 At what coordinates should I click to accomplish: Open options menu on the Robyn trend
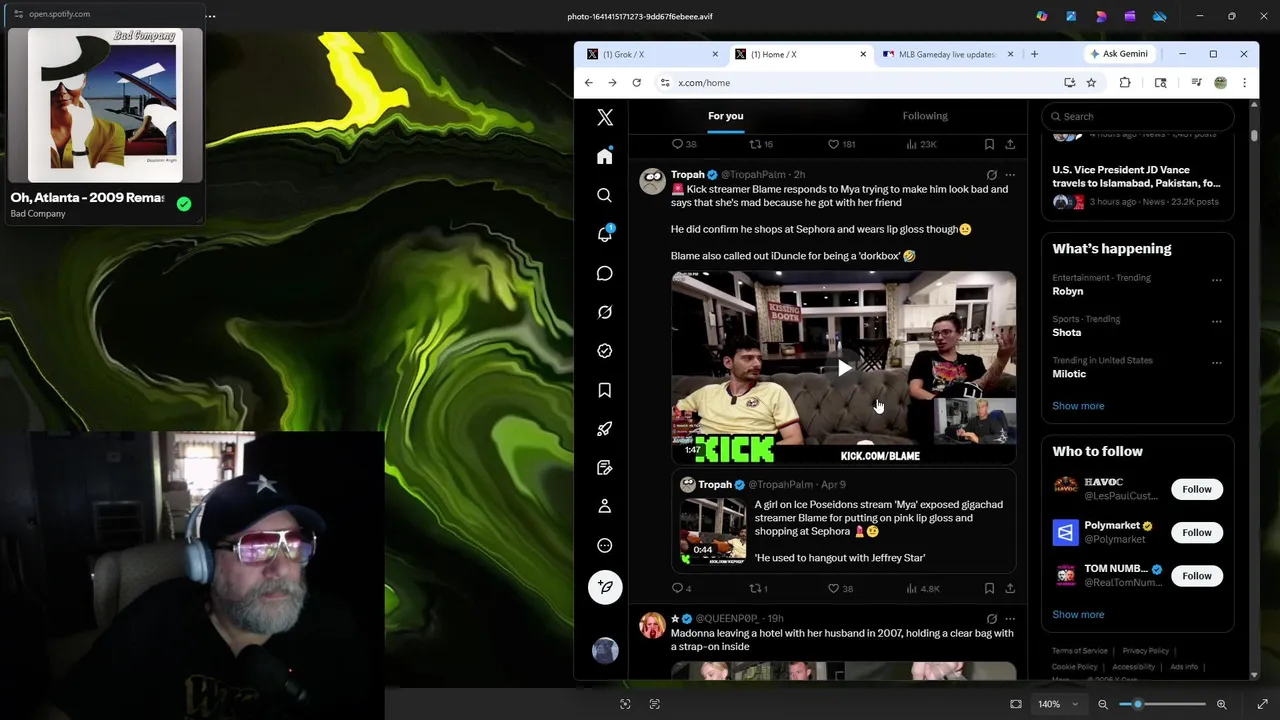[x=1216, y=280]
